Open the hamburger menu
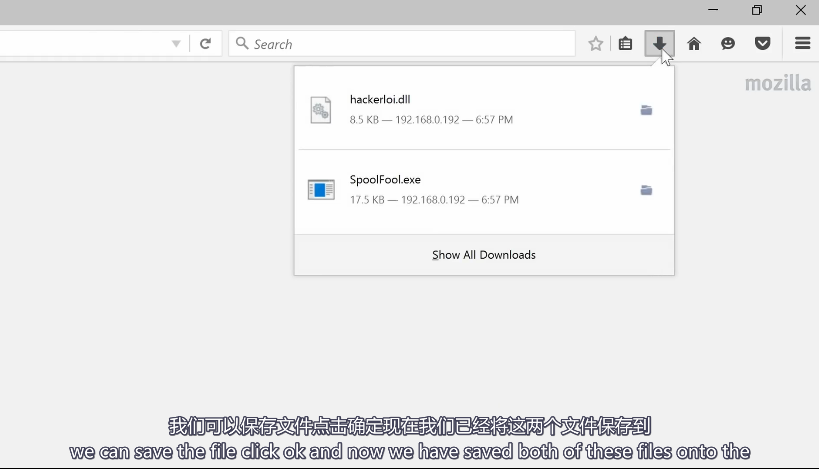The image size is (819, 469). coord(802,44)
